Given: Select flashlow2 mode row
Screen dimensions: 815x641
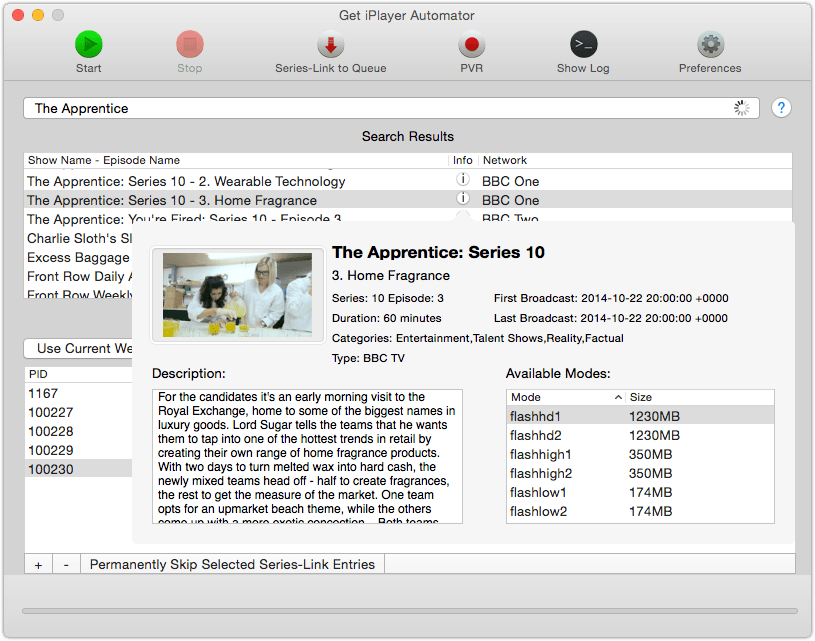Looking at the screenshot, I should pyautogui.click(x=640, y=512).
